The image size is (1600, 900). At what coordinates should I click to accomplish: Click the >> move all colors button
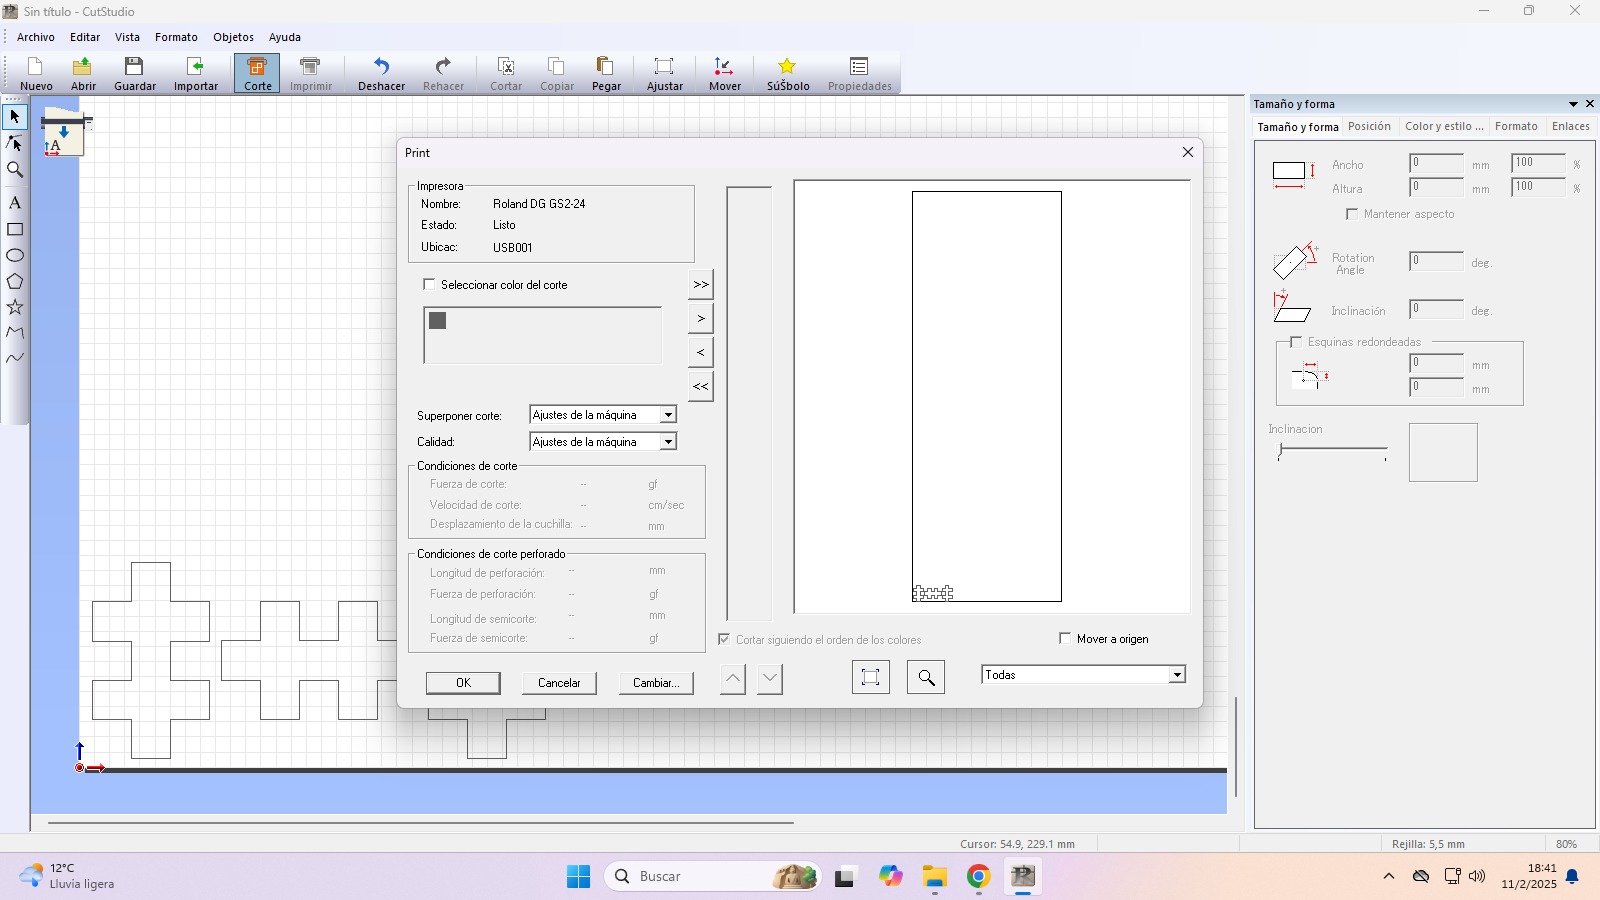[701, 284]
